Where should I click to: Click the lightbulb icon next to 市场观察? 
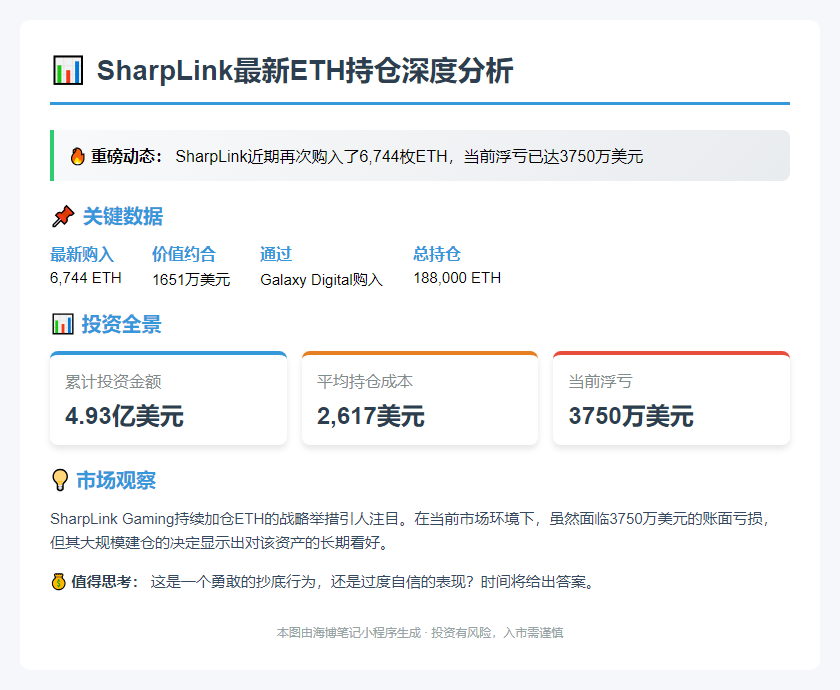coord(60,480)
